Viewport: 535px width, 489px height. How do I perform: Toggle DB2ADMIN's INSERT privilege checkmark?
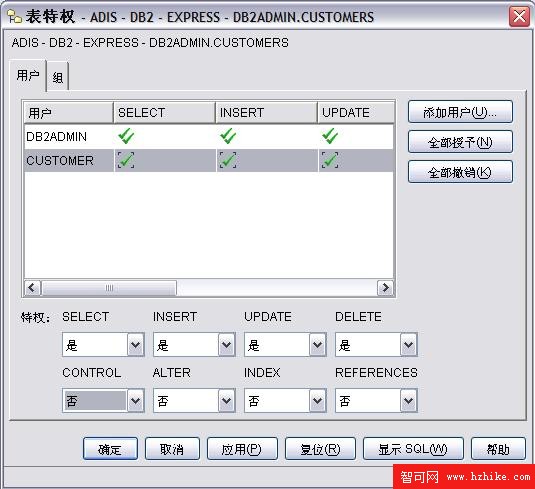[x=228, y=136]
